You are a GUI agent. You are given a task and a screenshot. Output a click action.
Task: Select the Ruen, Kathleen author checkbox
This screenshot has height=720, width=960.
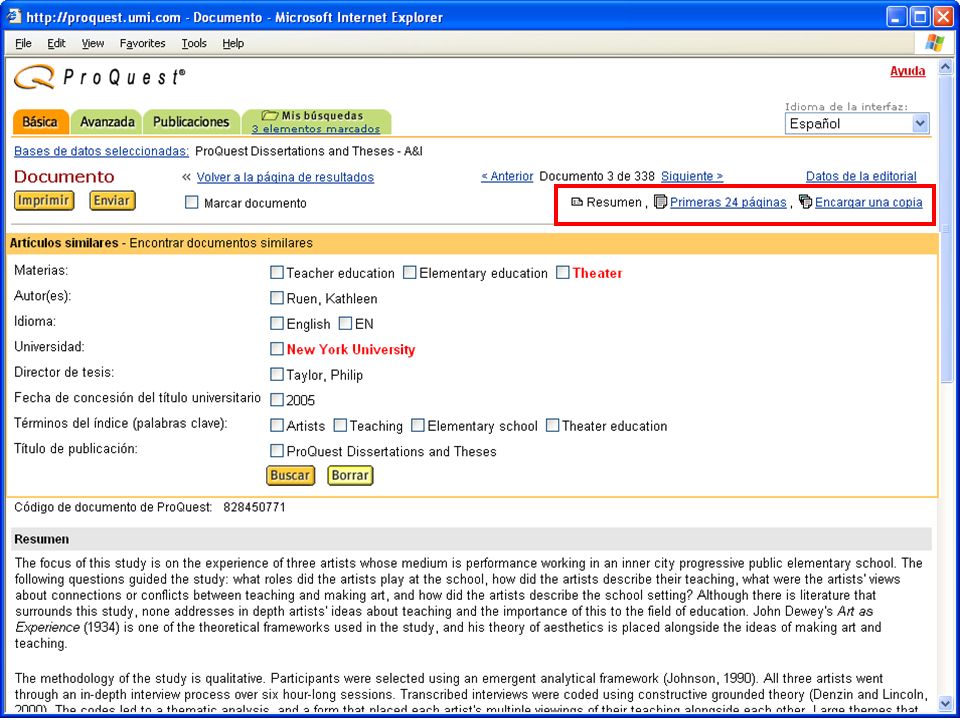point(277,298)
